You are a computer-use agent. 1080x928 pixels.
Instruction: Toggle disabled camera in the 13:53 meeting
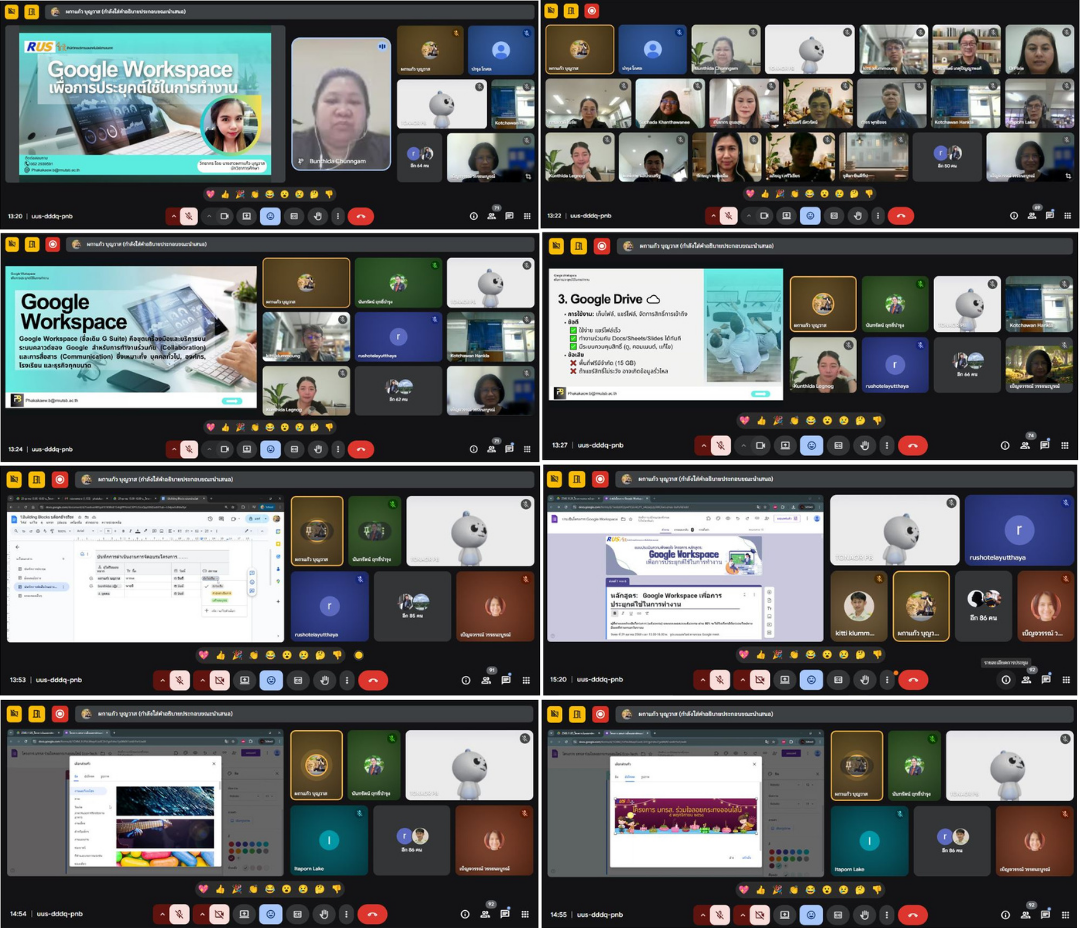click(x=219, y=680)
